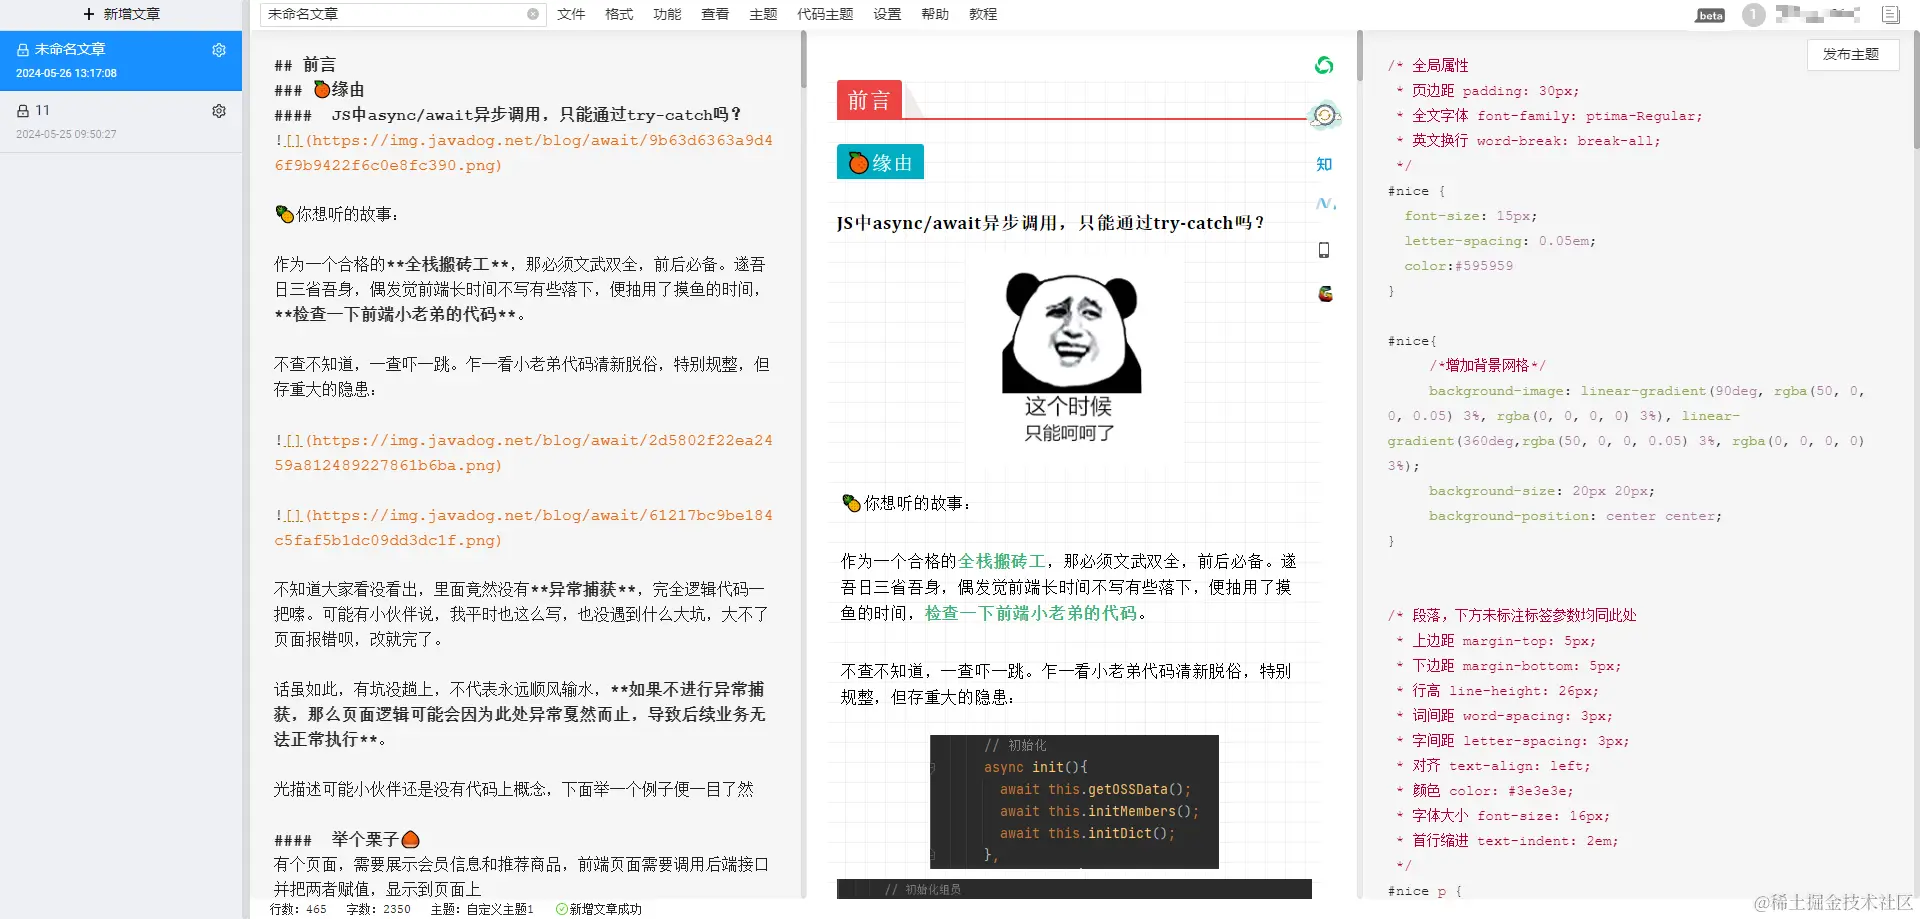Open the 代码主题 menu
Image resolution: width=1920 pixels, height=919 pixels.
click(825, 14)
